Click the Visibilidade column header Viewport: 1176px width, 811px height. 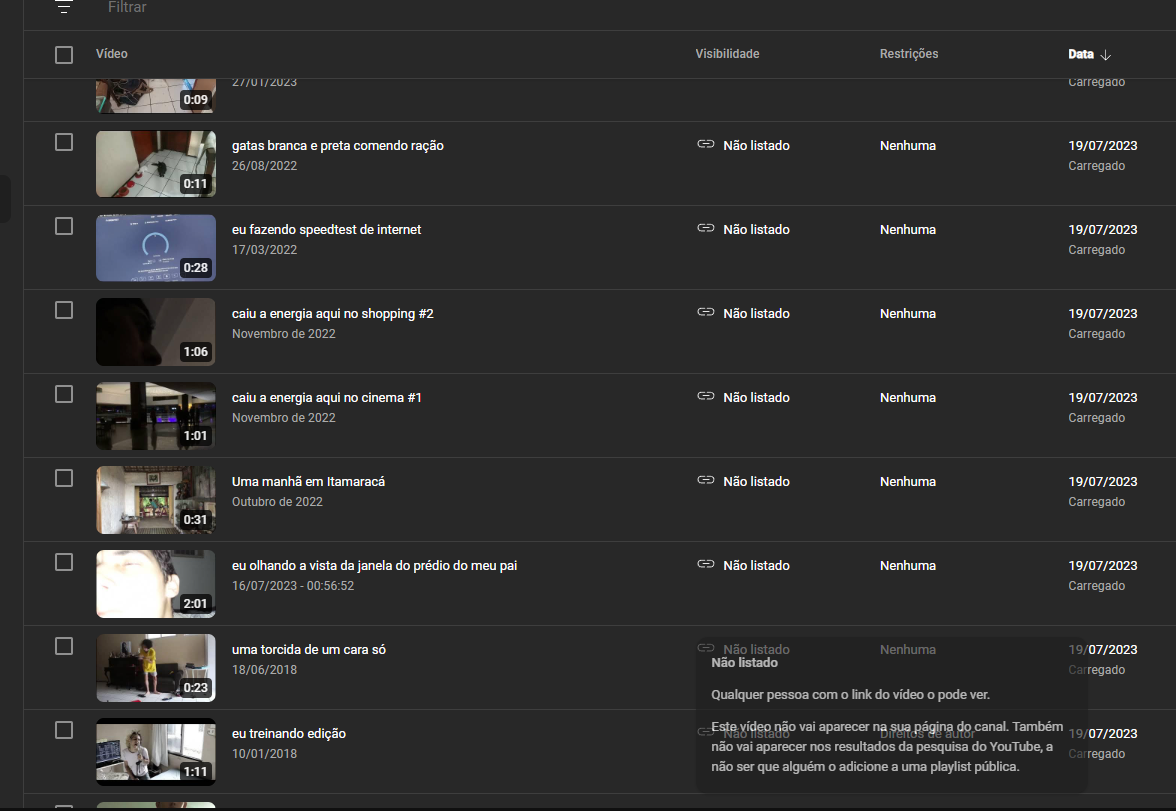[727, 54]
